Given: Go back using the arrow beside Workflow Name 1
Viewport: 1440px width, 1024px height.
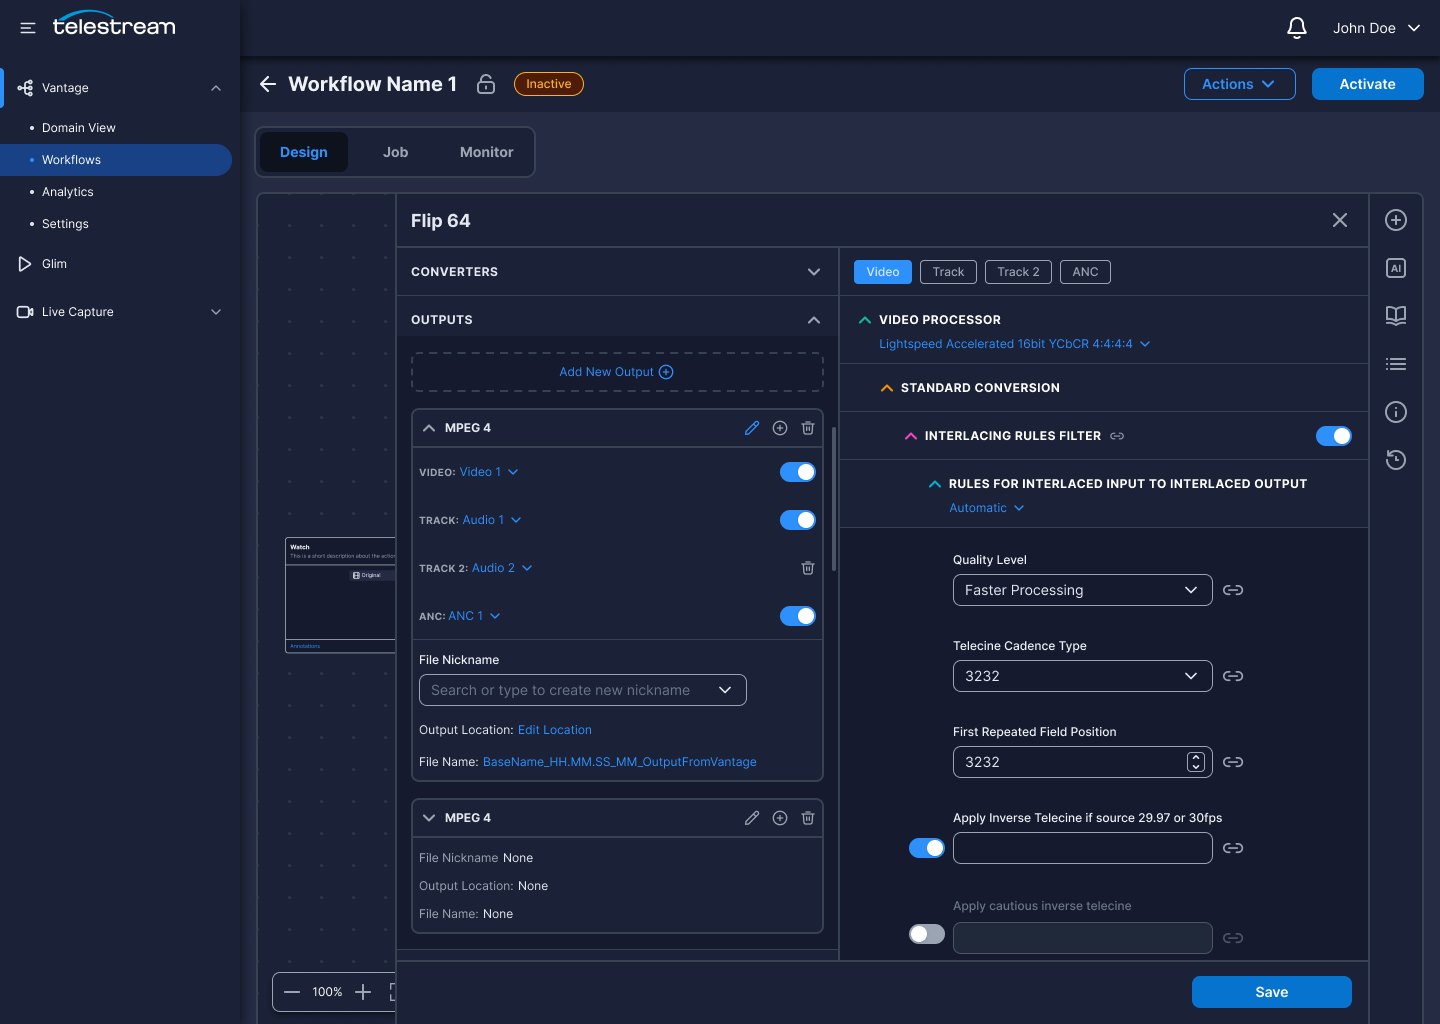Looking at the screenshot, I should click(267, 84).
